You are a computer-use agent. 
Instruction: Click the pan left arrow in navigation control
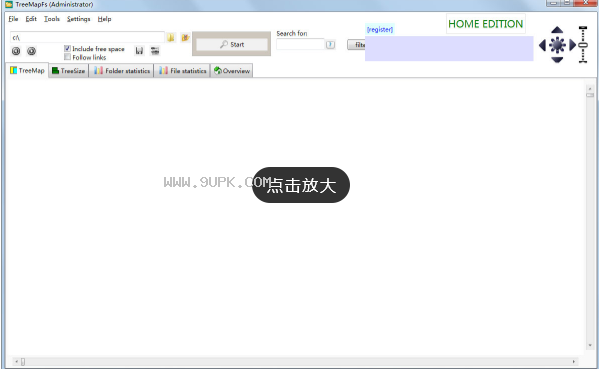(x=542, y=45)
